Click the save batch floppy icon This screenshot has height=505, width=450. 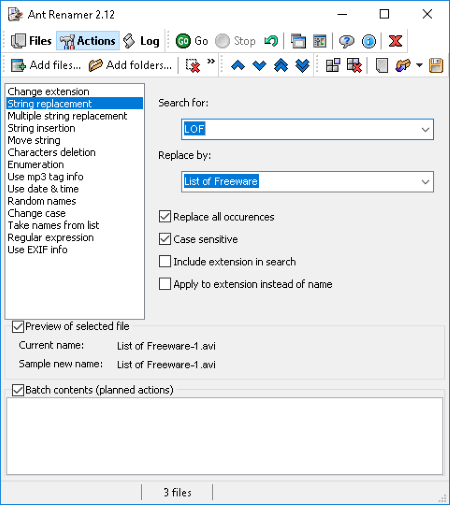point(436,65)
